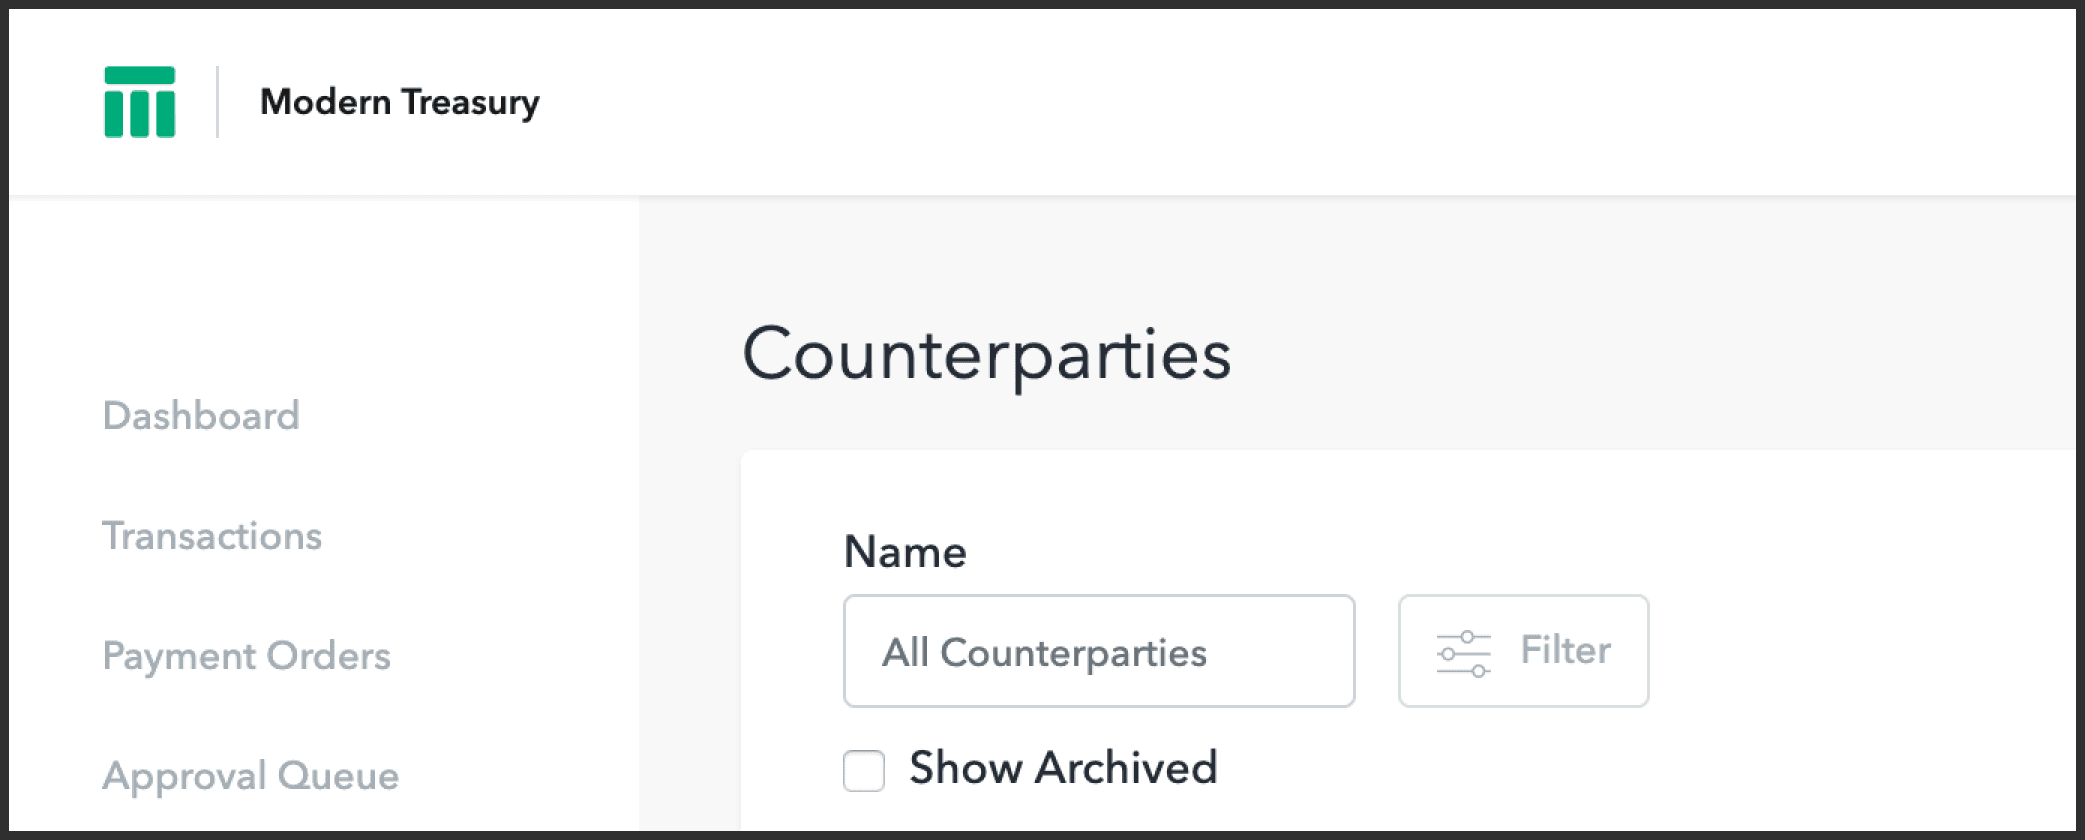Click the Counterparties page heading
Image resolution: width=2085 pixels, height=840 pixels.
tap(986, 354)
